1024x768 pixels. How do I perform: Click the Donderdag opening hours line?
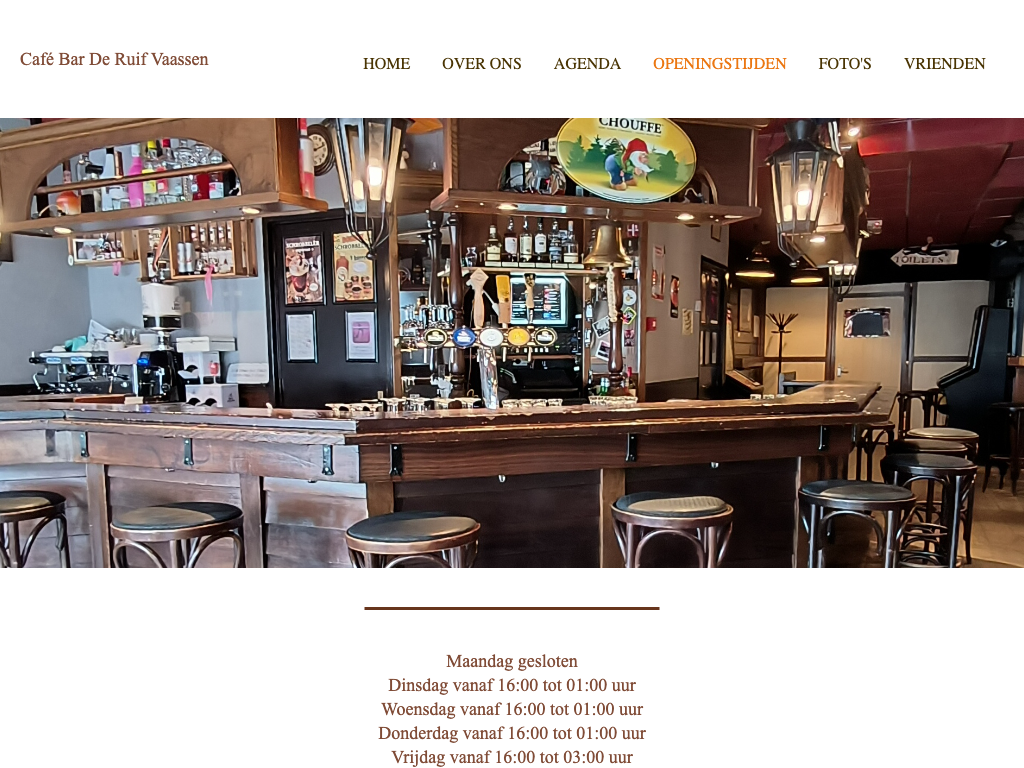pyautogui.click(x=512, y=733)
